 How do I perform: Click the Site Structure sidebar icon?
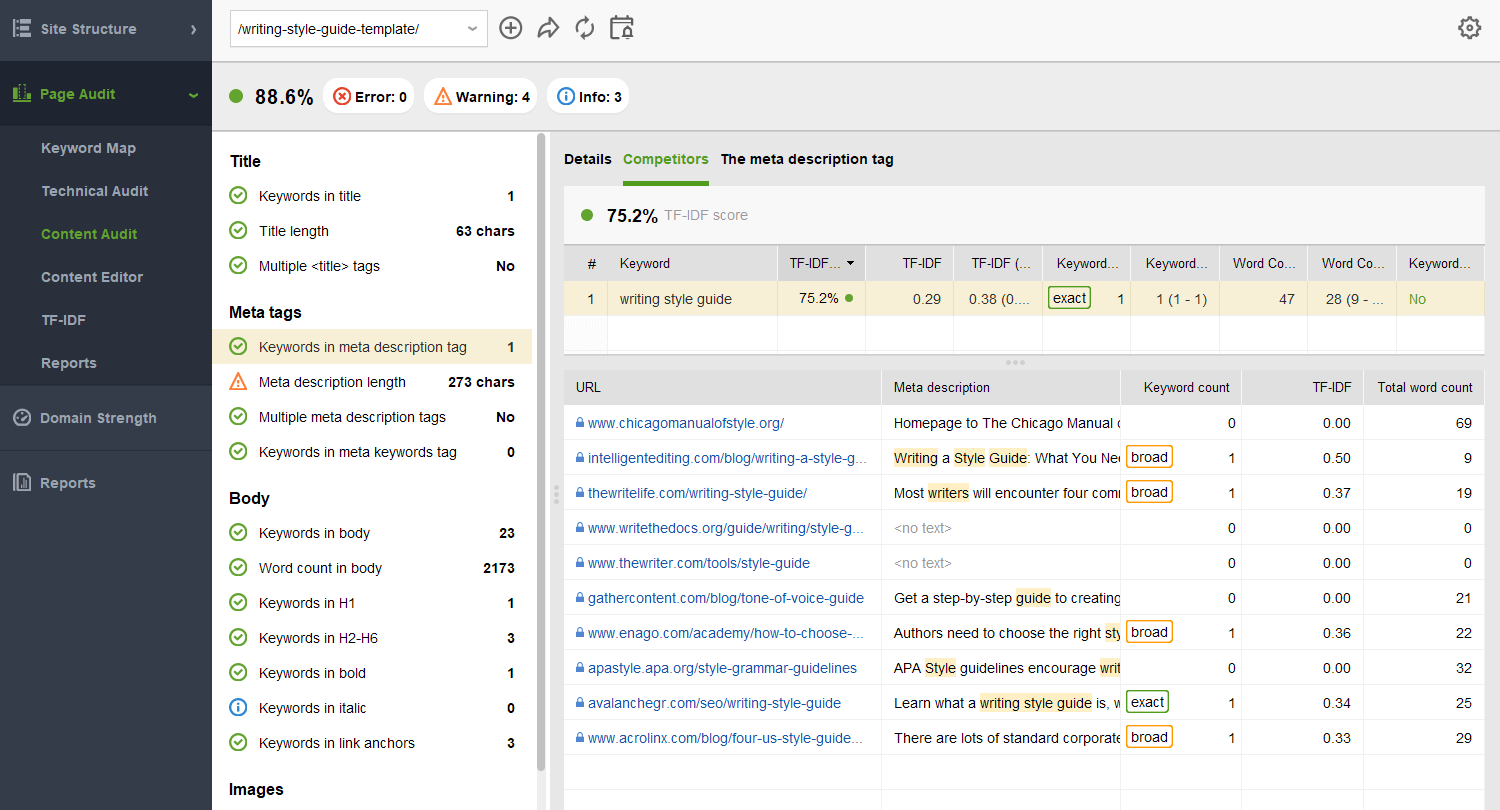(x=22, y=28)
